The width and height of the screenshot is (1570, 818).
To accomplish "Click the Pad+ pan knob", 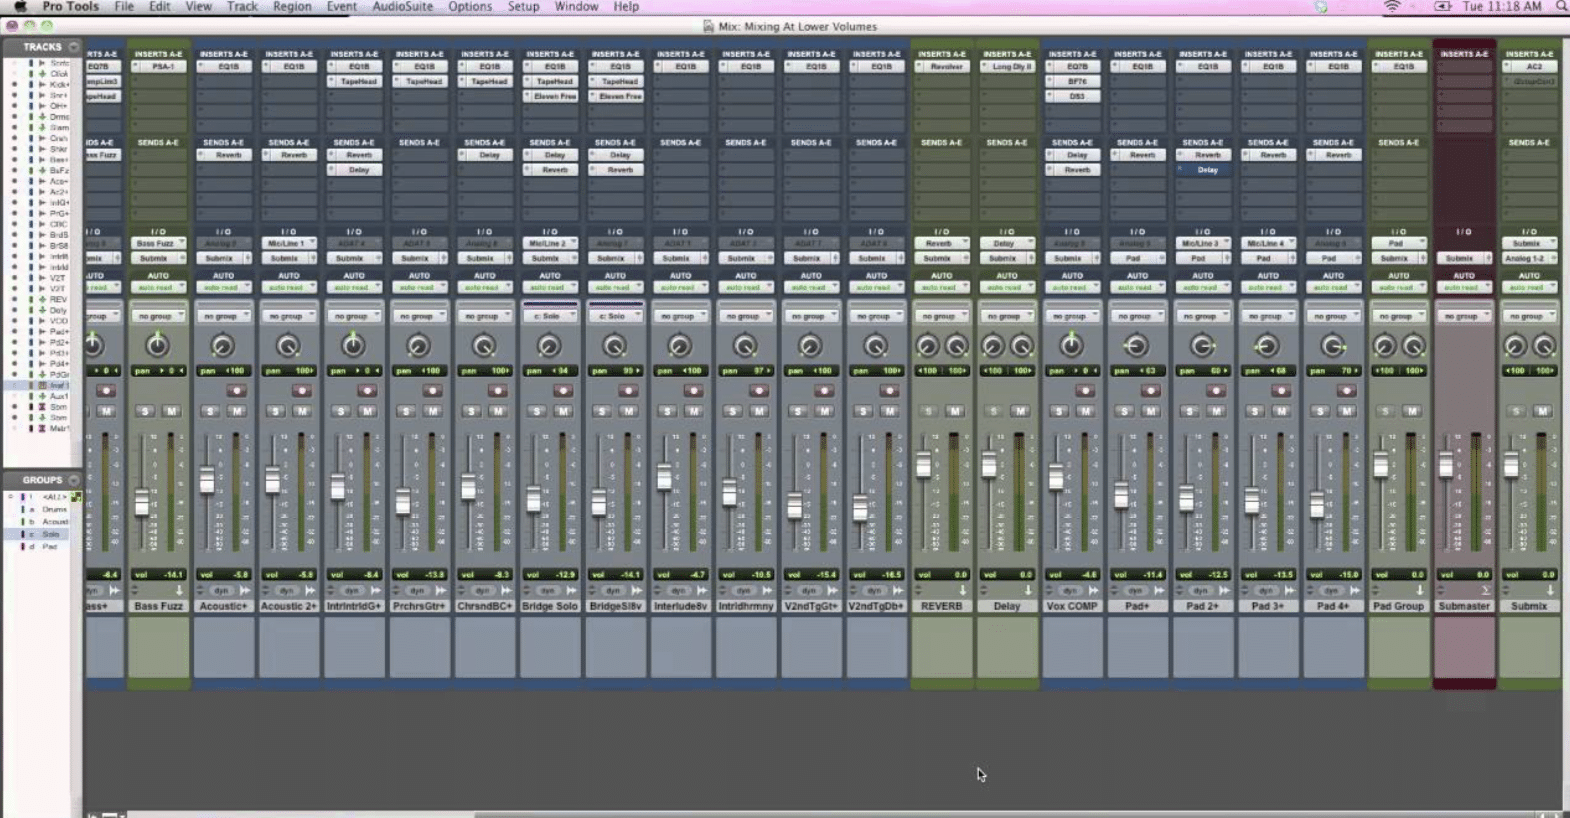I will point(1136,346).
